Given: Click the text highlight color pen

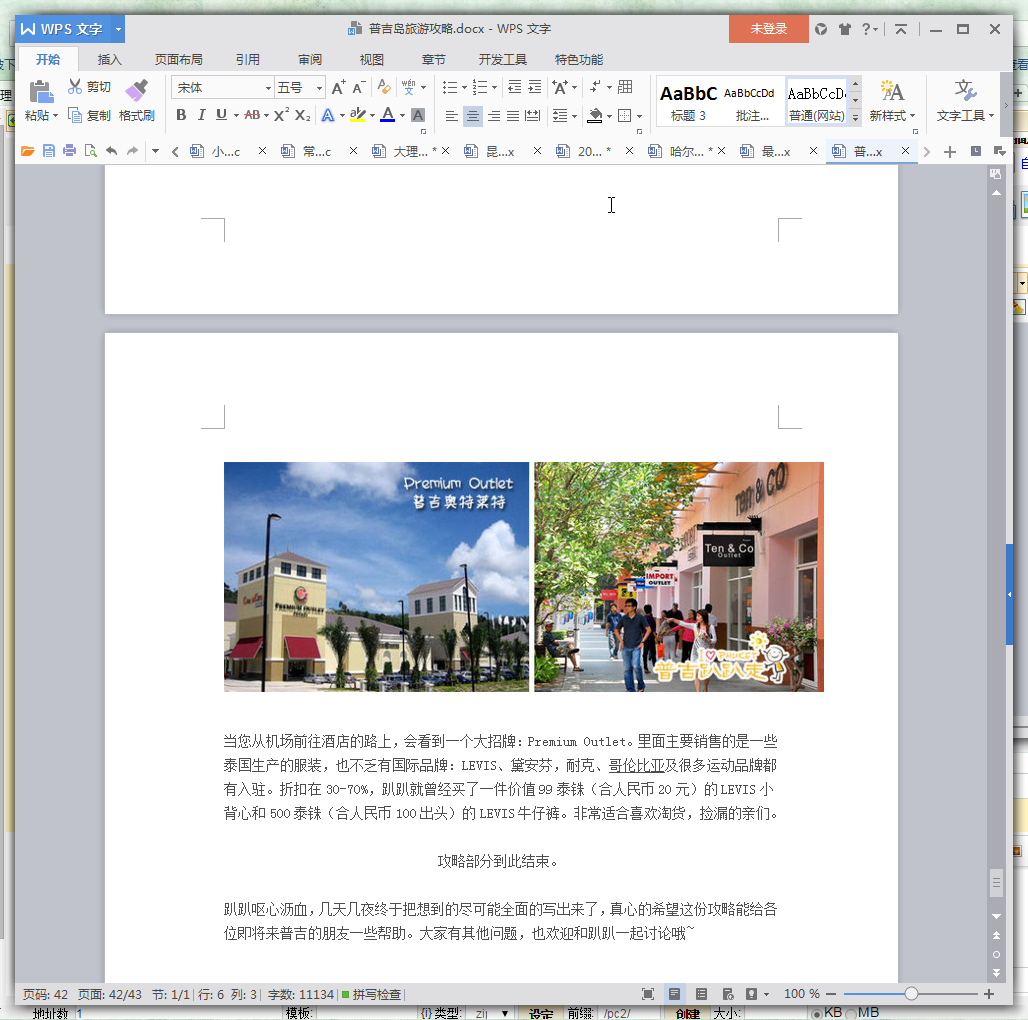Looking at the screenshot, I should click(357, 115).
